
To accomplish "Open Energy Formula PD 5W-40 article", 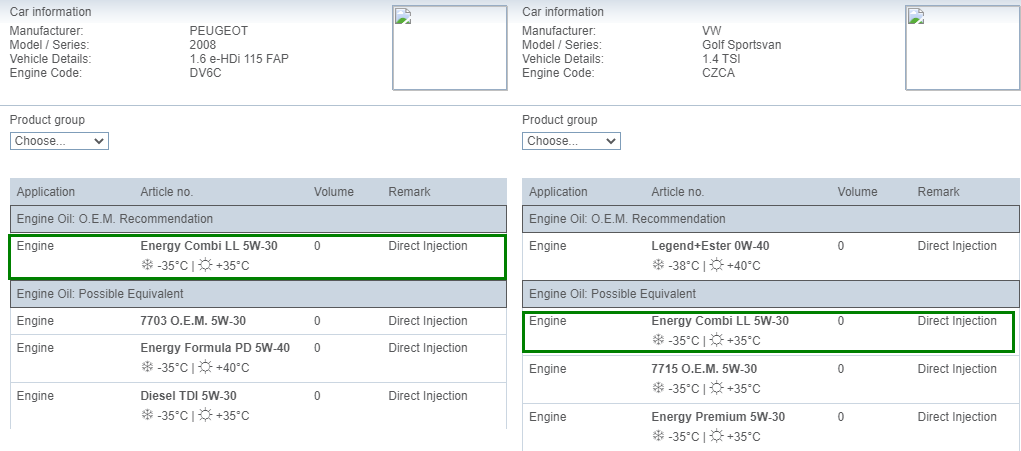I will point(216,348).
